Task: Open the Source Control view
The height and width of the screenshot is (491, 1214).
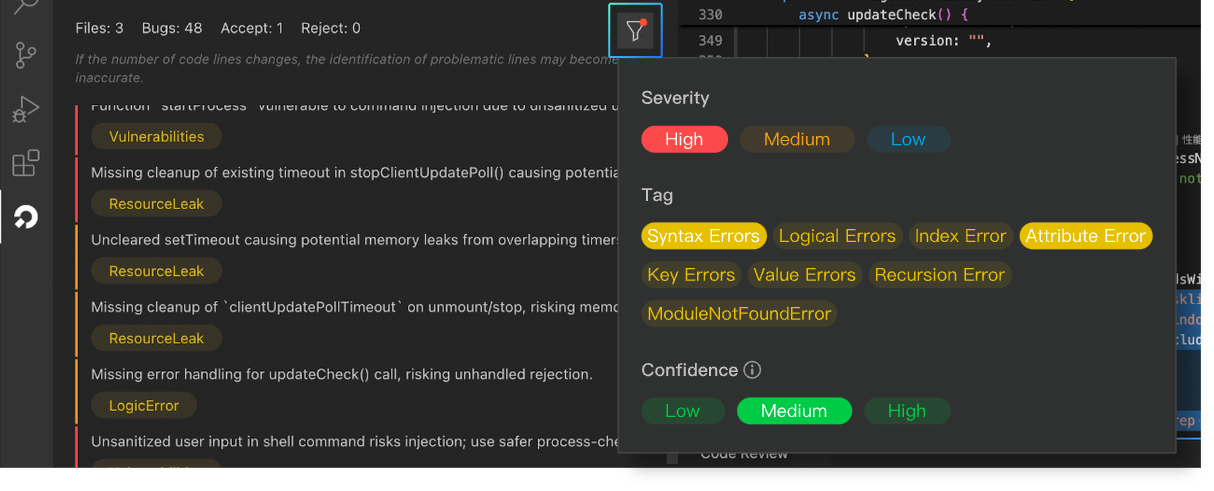Action: (x=26, y=56)
